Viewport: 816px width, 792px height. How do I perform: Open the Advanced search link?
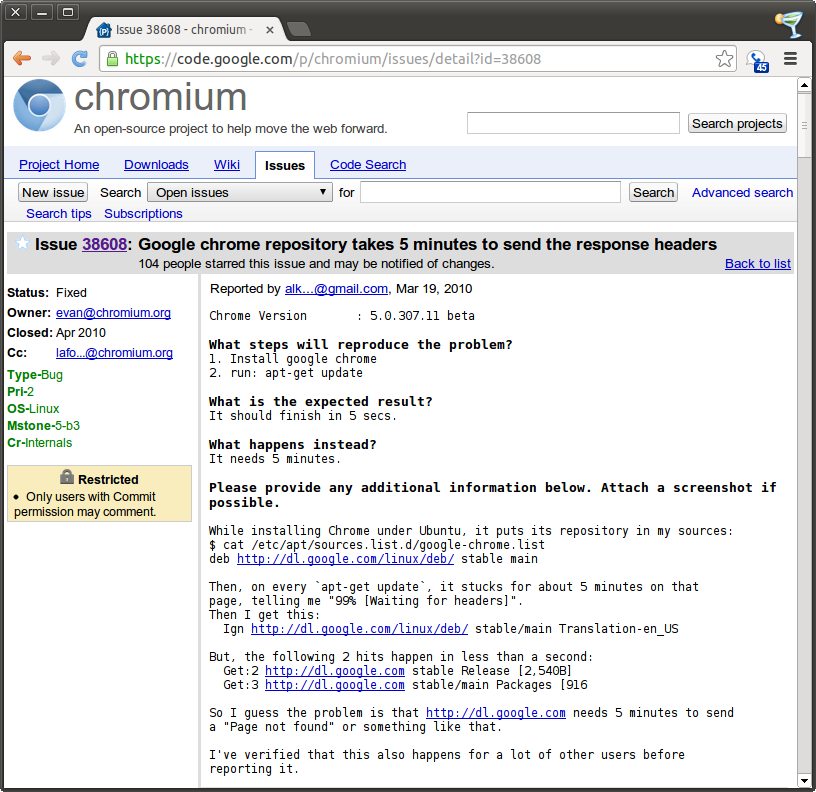point(742,192)
